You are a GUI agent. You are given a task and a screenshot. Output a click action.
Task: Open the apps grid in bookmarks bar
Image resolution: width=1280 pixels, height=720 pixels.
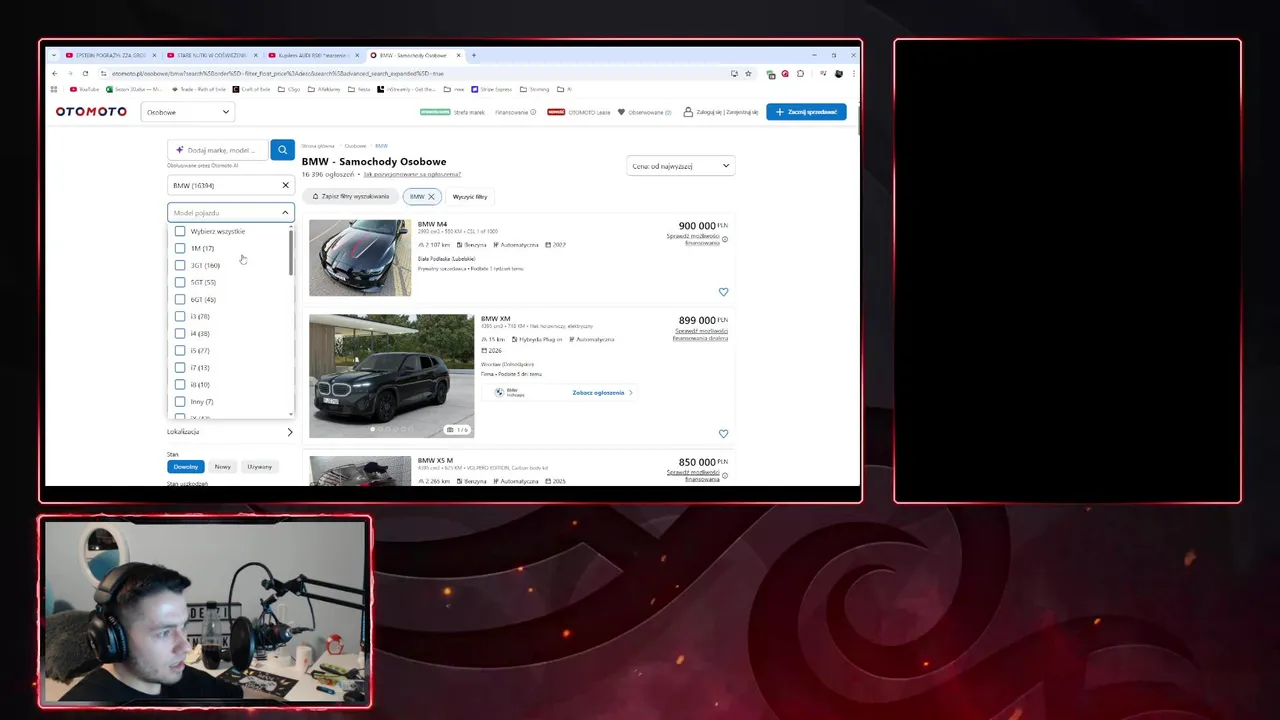pyautogui.click(x=54, y=89)
